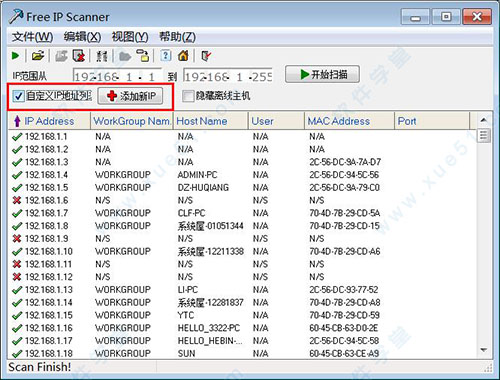Image resolution: width=500 pixels, height=380 pixels.
Task: Click the green check icon for 192.168.1.18
Action: (17, 354)
